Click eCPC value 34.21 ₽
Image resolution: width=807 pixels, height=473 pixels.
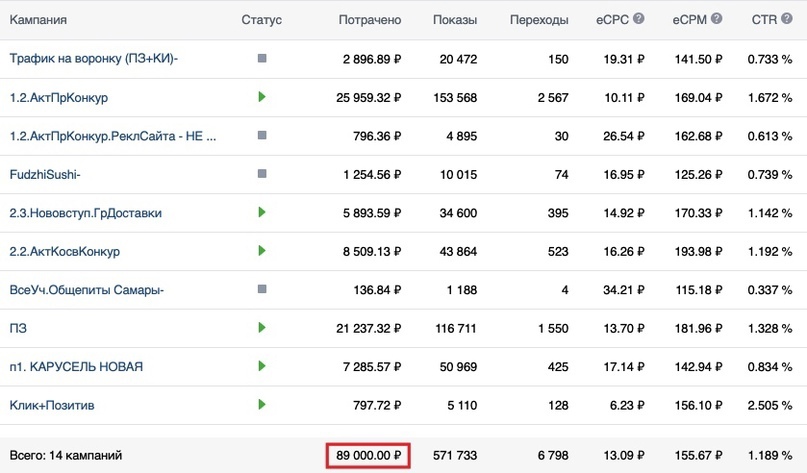624,290
